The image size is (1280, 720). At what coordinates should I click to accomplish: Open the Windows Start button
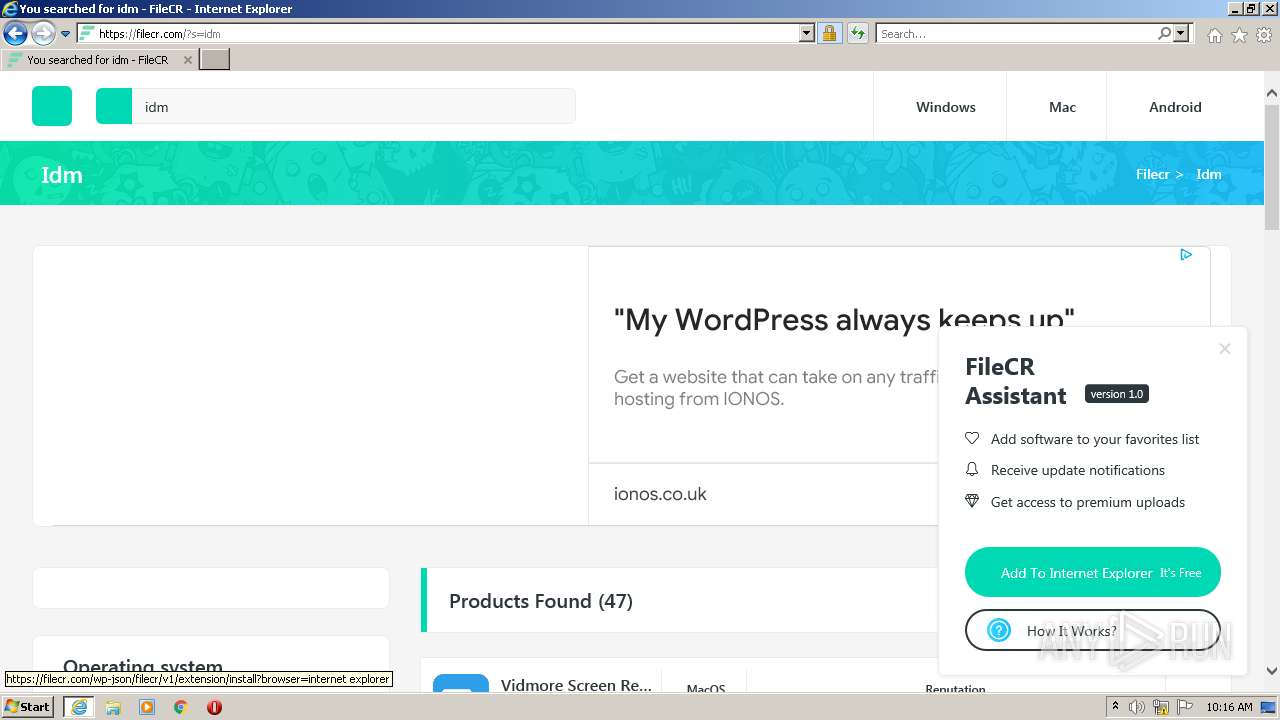click(28, 707)
